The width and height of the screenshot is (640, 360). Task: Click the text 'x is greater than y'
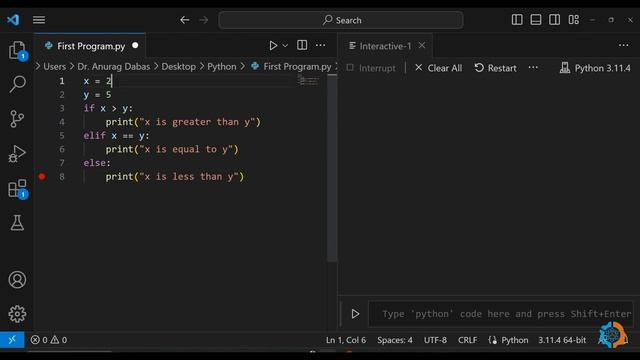[x=197, y=122]
